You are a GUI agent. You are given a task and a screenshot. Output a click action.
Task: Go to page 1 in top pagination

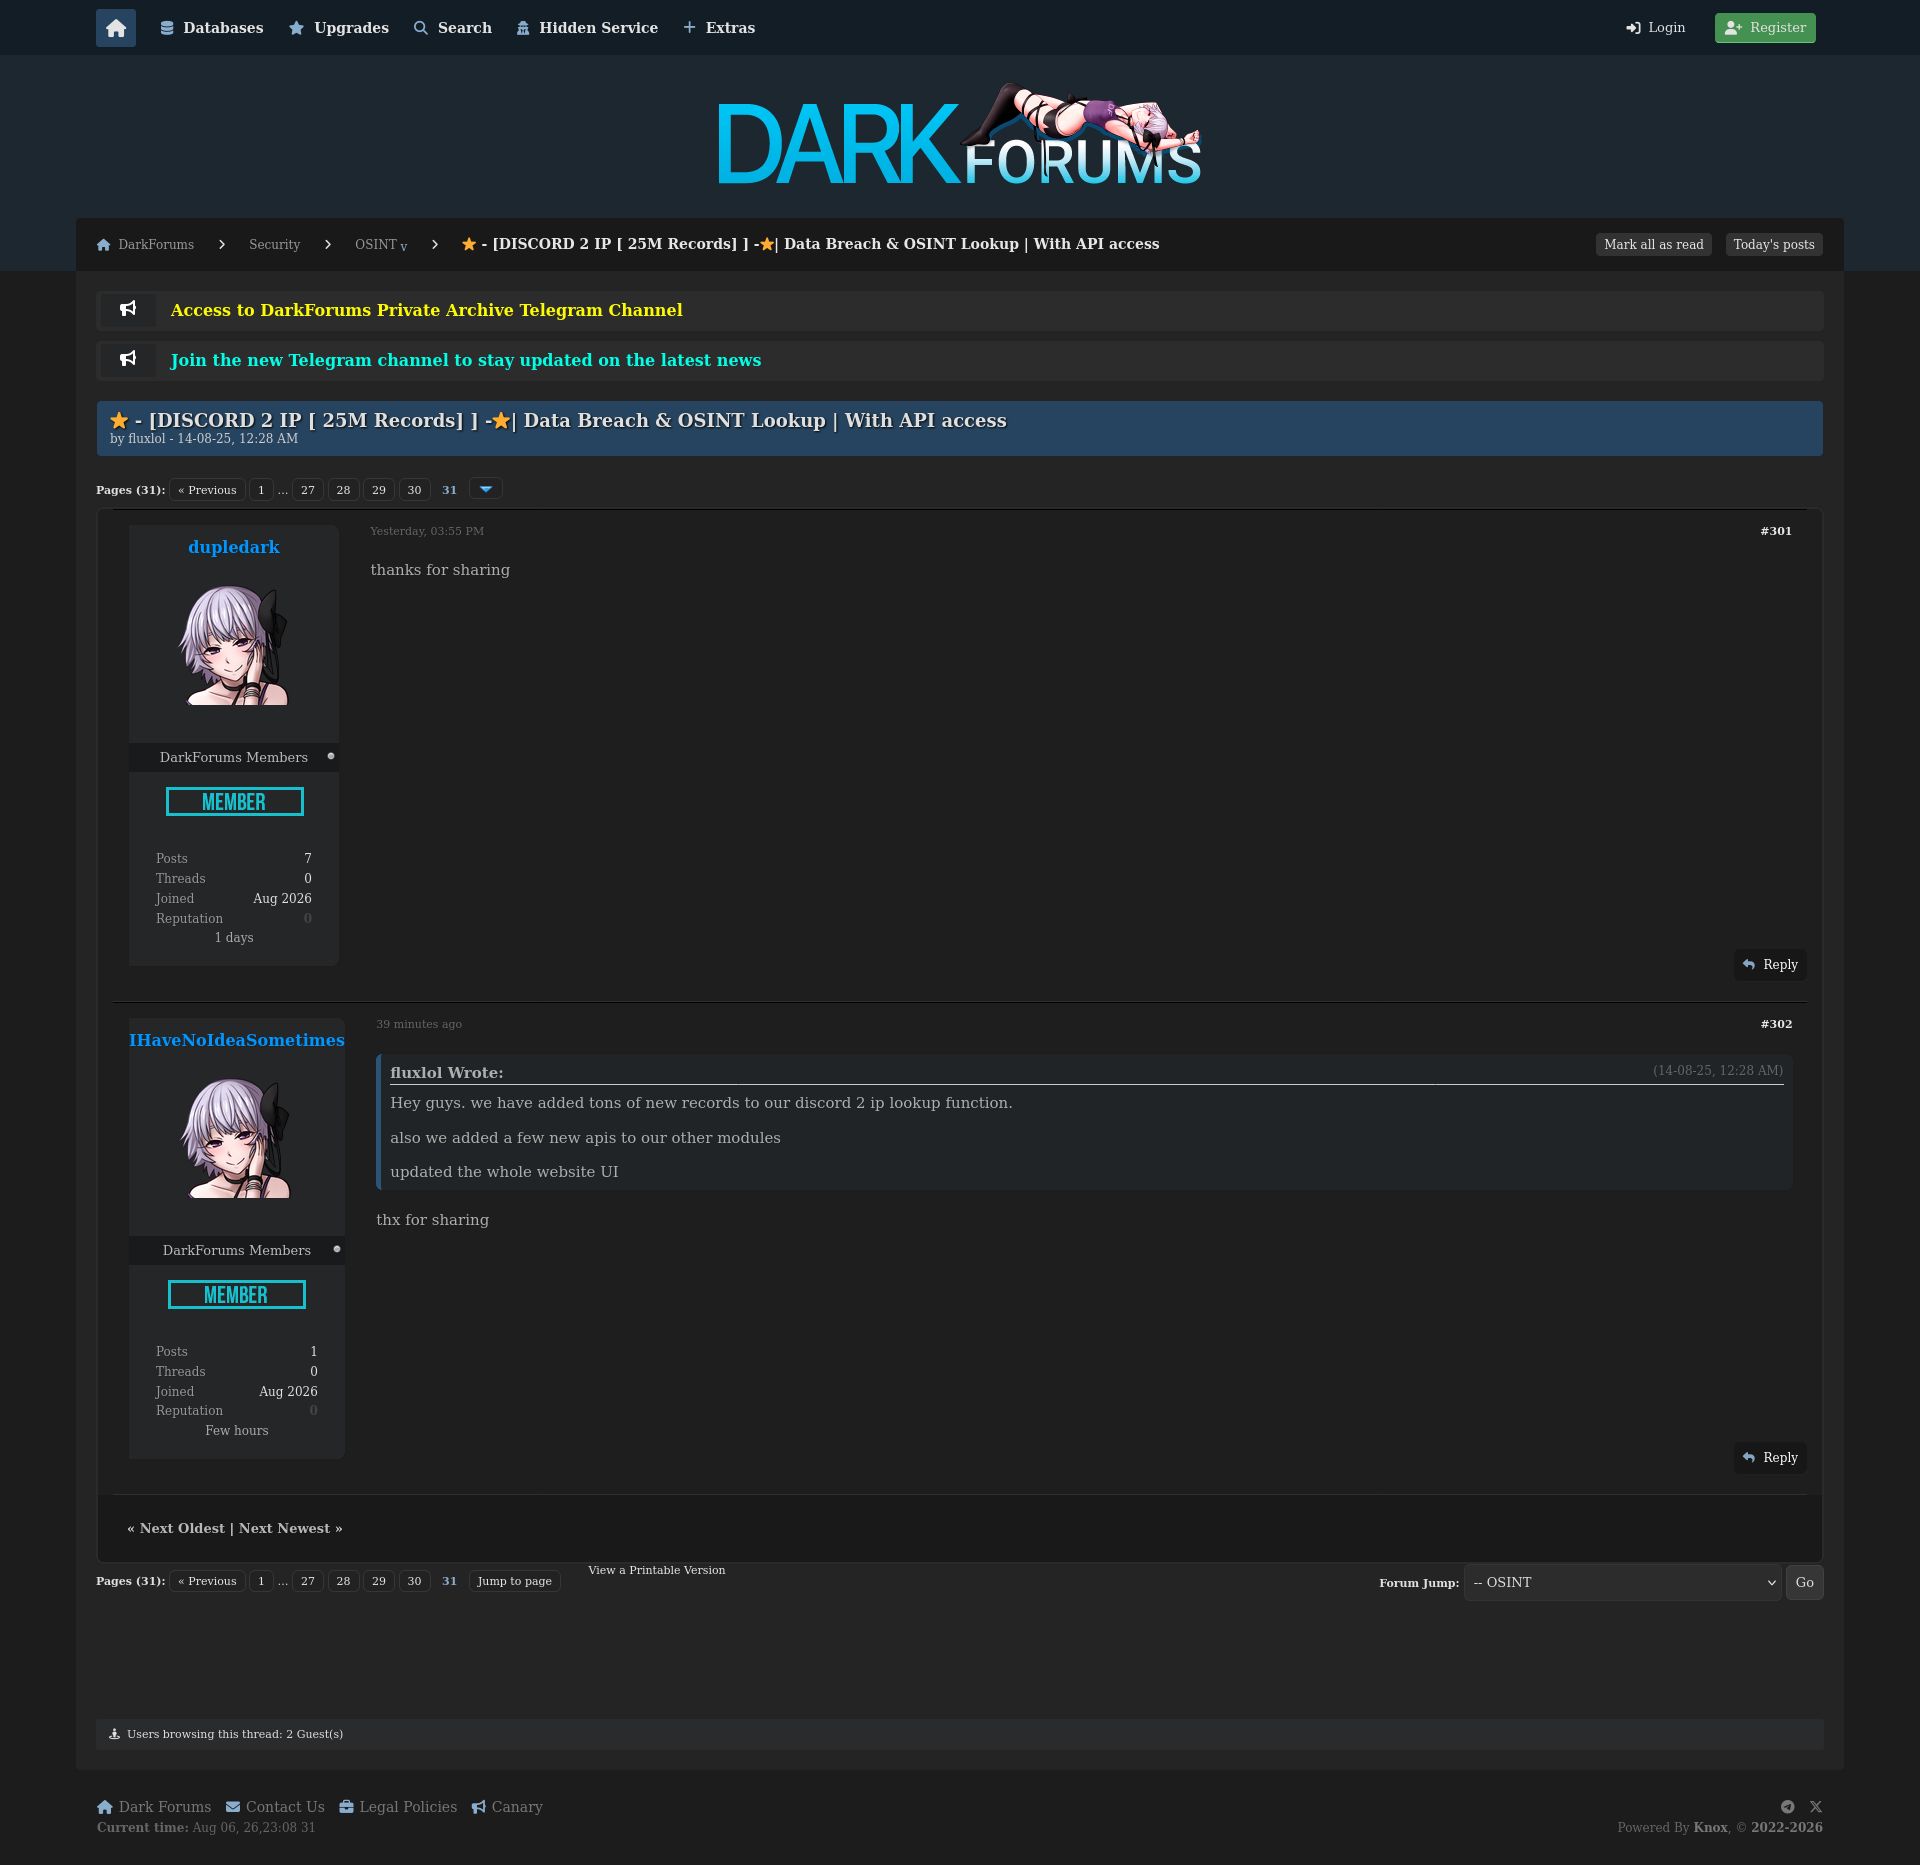tap(261, 490)
